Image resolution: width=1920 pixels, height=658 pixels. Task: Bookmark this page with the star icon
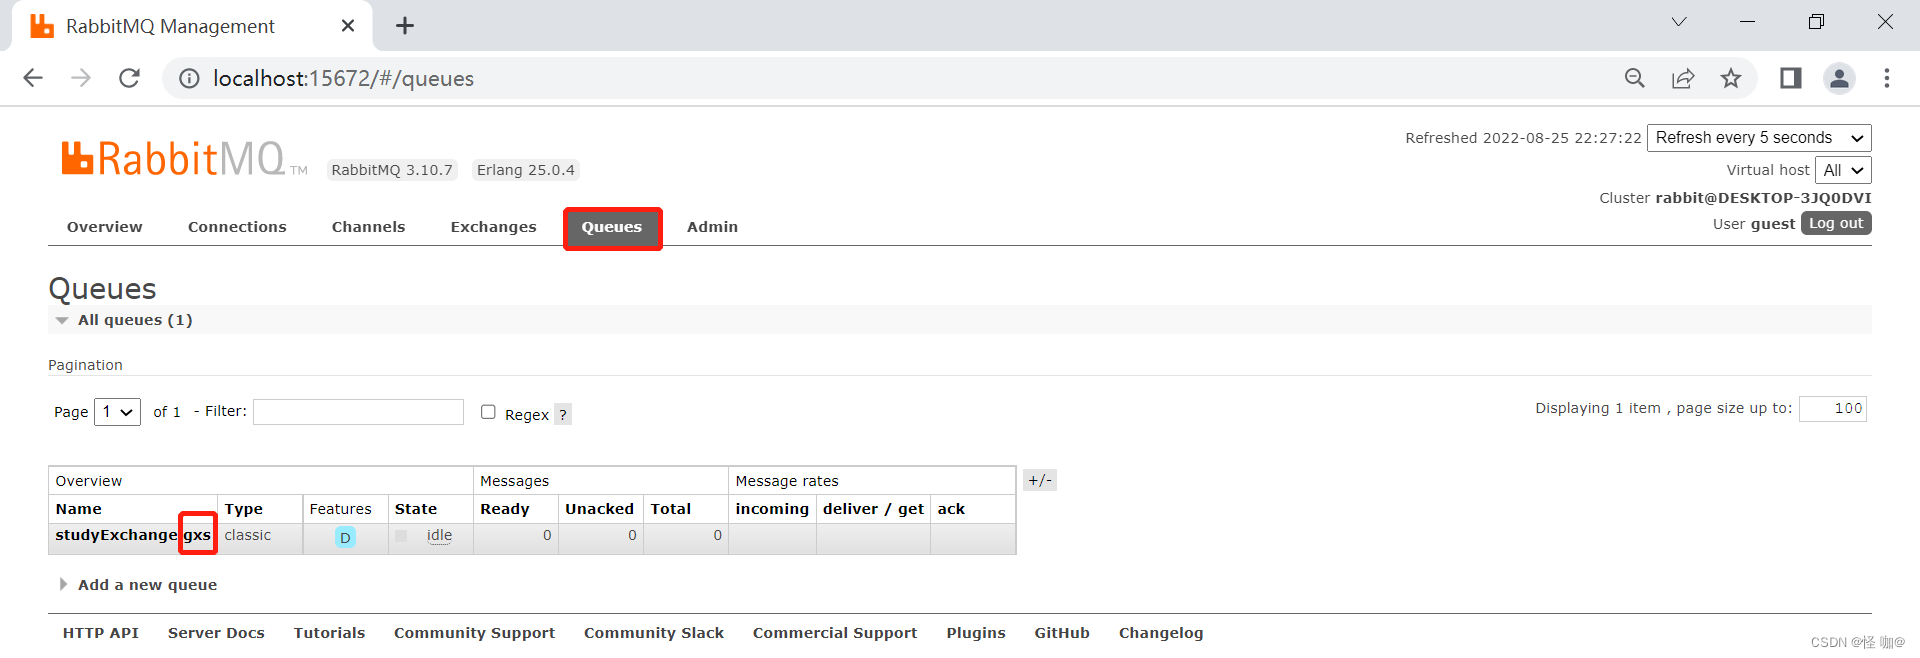point(1731,78)
